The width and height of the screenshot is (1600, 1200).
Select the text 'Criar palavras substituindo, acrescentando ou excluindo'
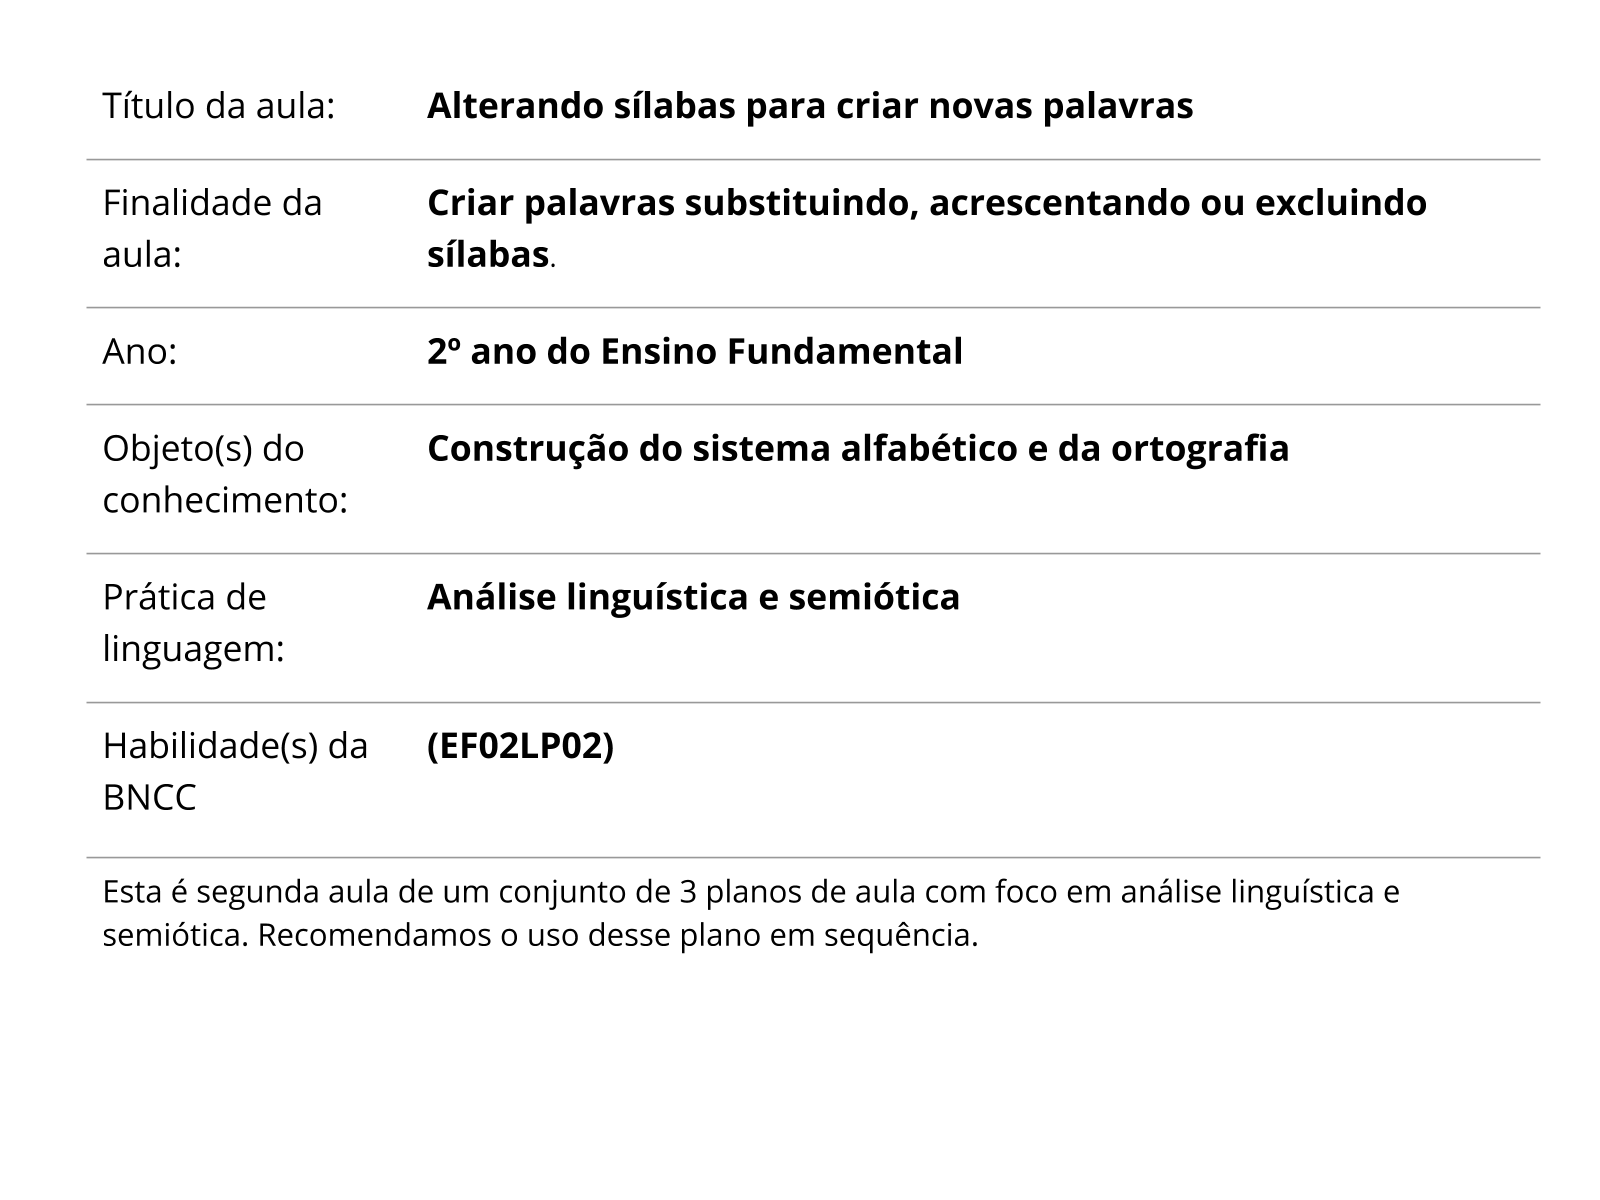coord(927,202)
